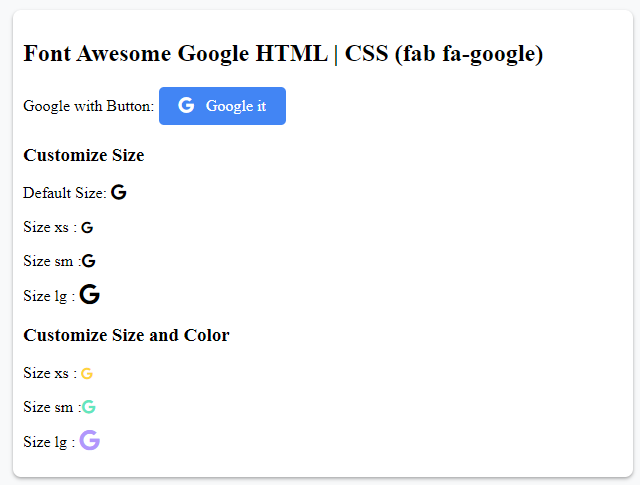Click the "Google with Button:" label
This screenshot has width=640, height=485.
point(88,107)
